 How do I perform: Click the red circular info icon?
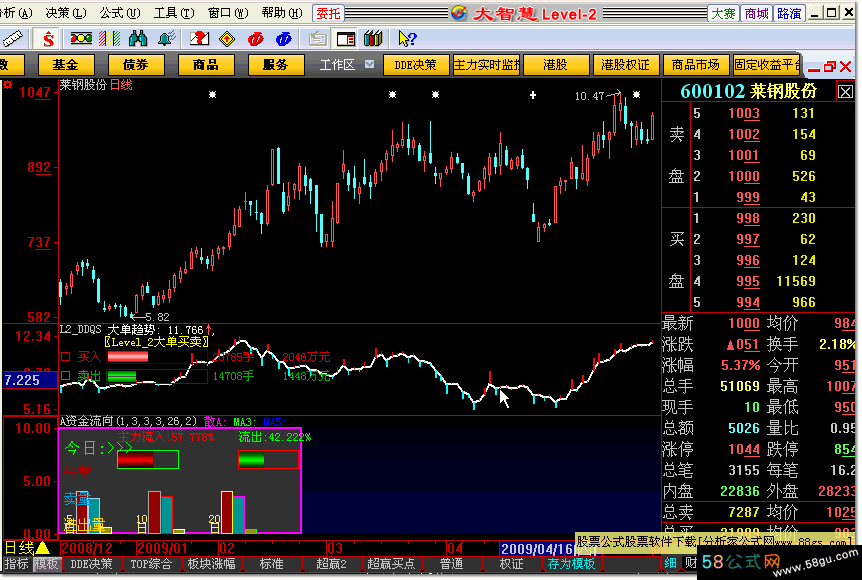point(256,38)
